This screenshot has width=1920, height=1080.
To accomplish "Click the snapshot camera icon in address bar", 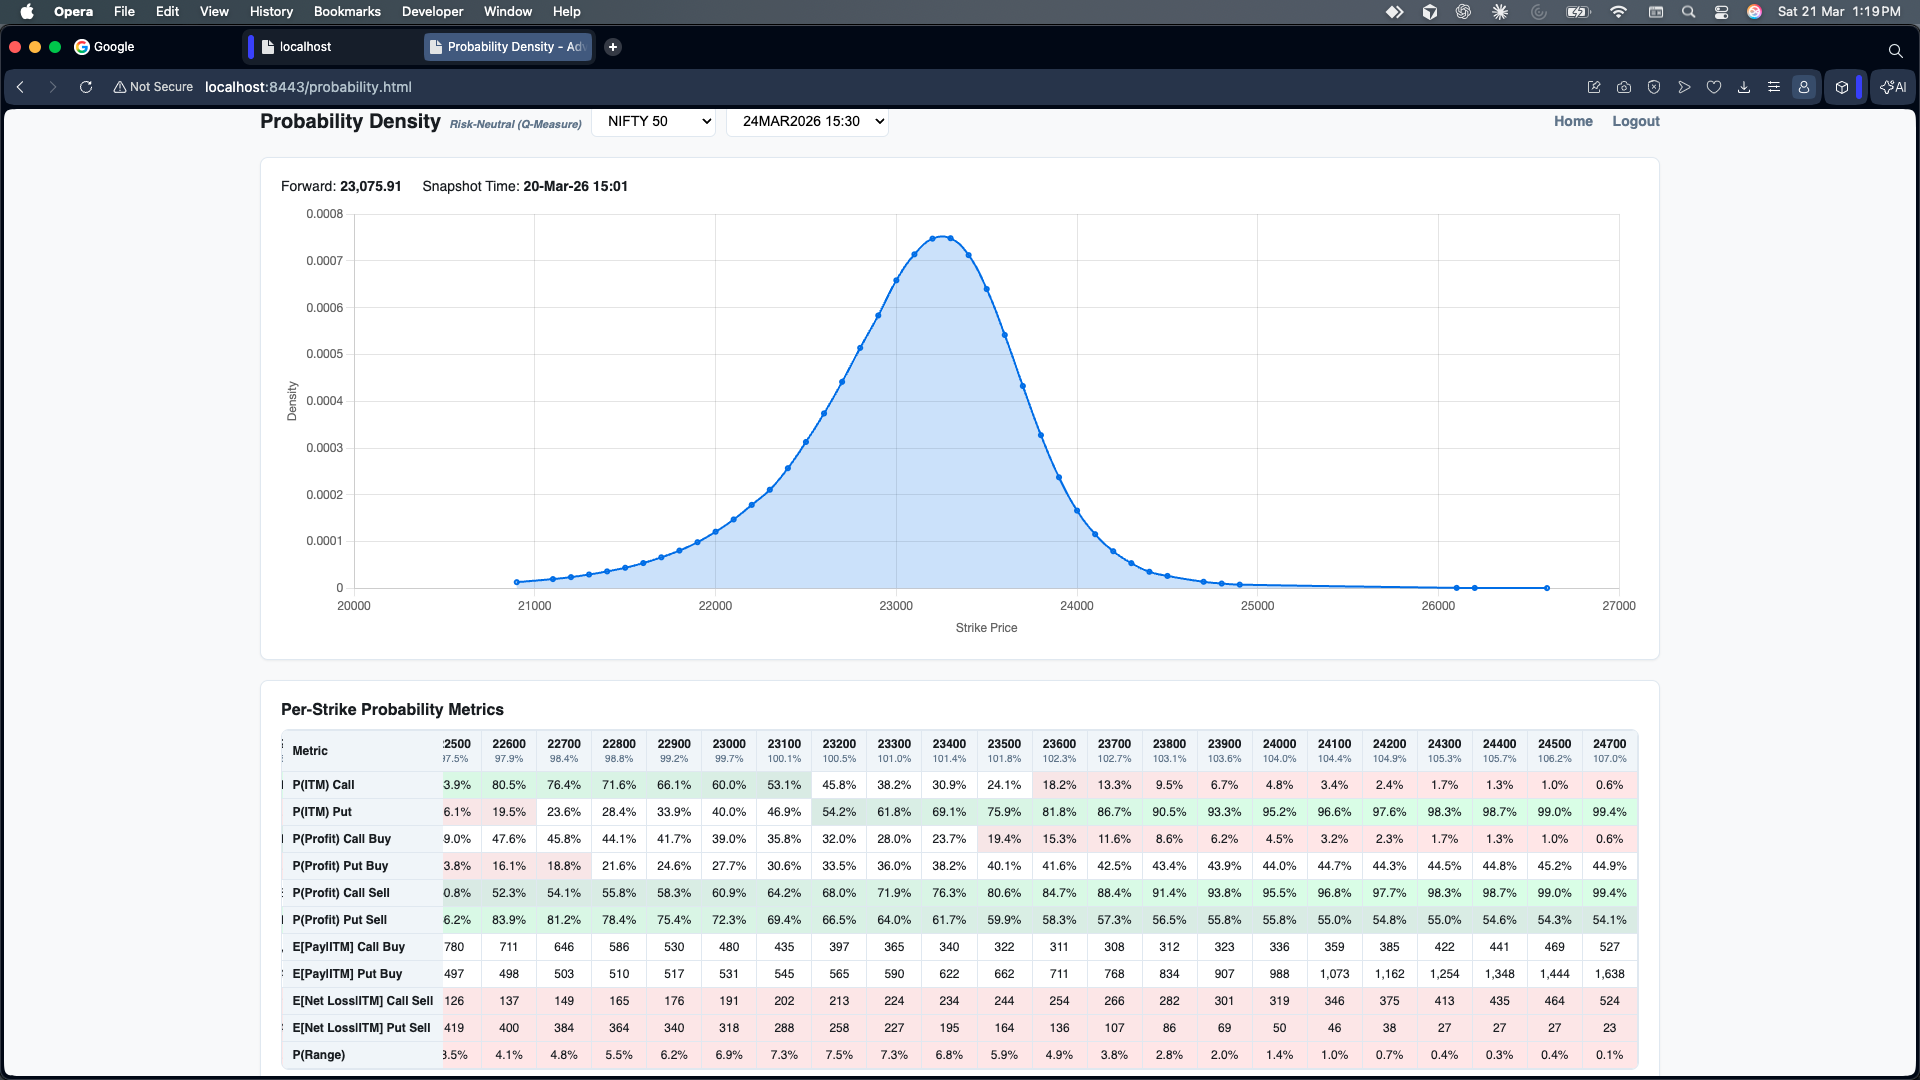I will pos(1624,87).
